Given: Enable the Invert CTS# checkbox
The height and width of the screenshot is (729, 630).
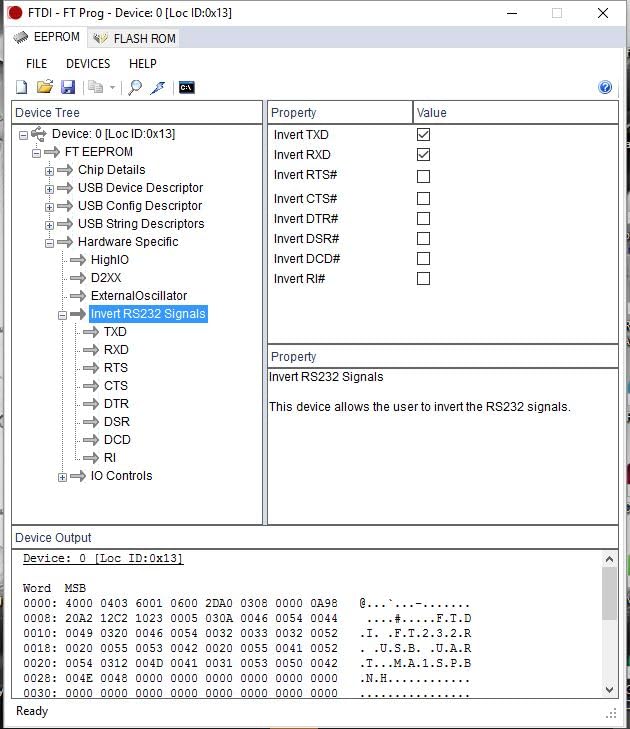Looking at the screenshot, I should tap(423, 199).
